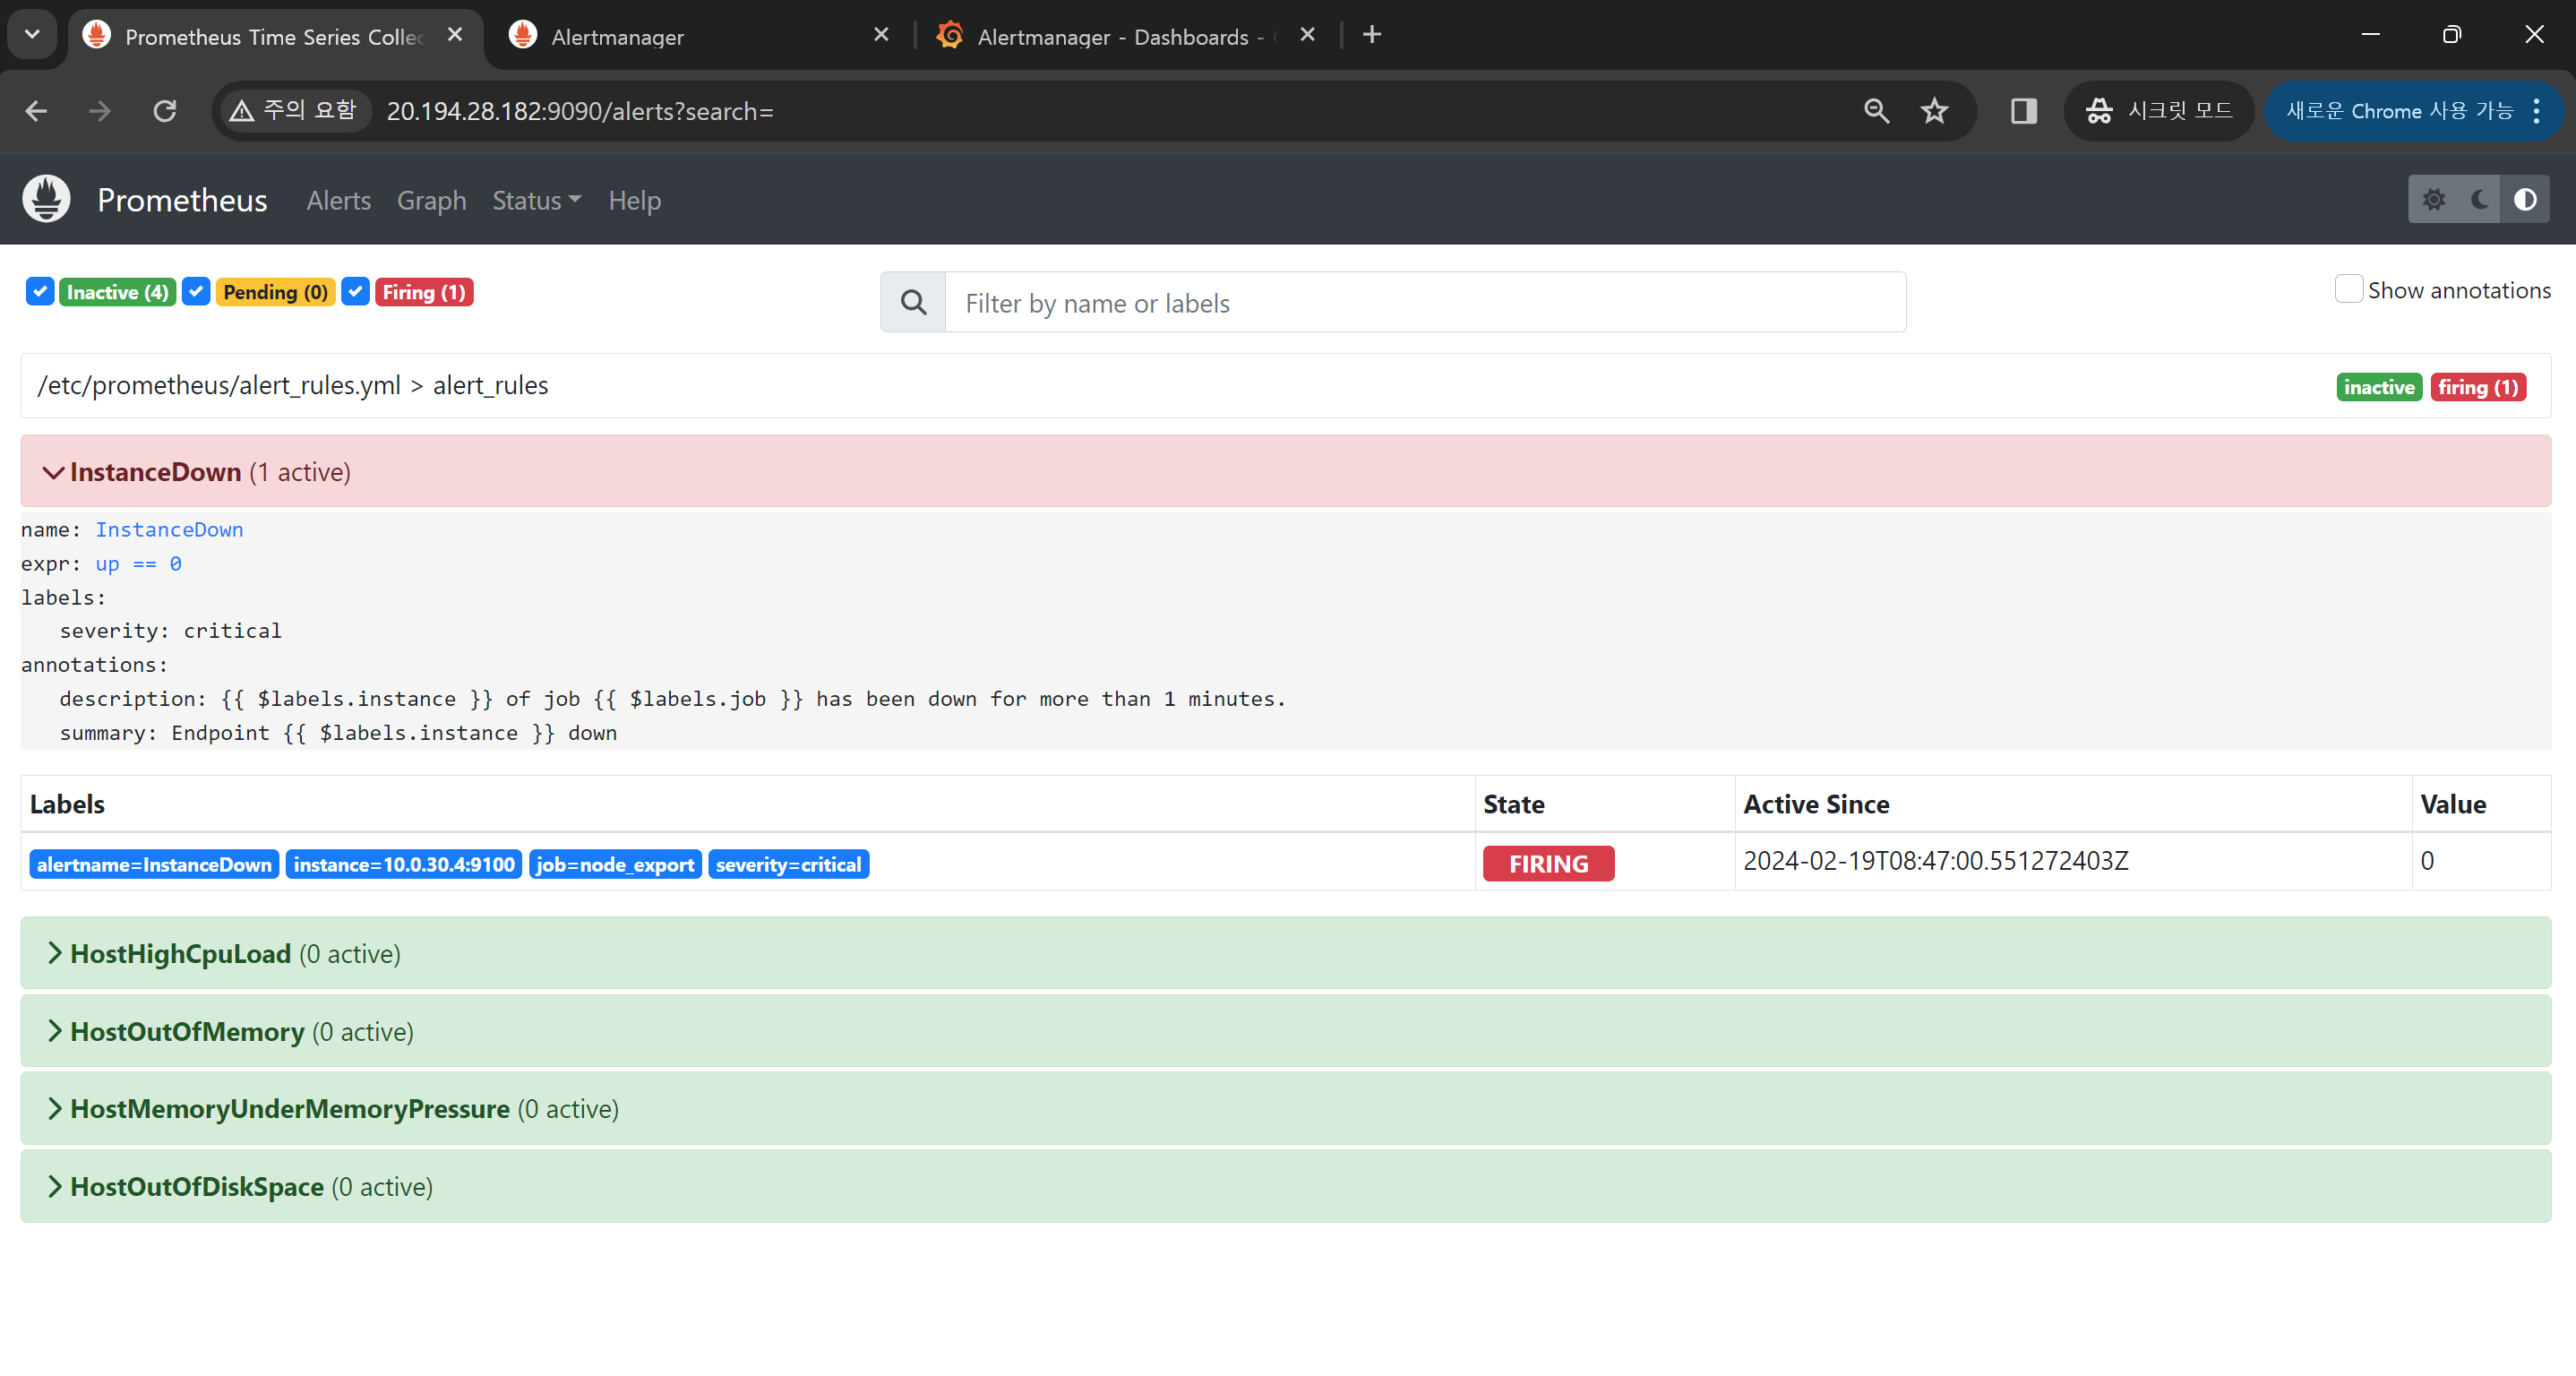This screenshot has height=1376, width=2576.
Task: Open the Status dropdown menu
Action: click(536, 200)
